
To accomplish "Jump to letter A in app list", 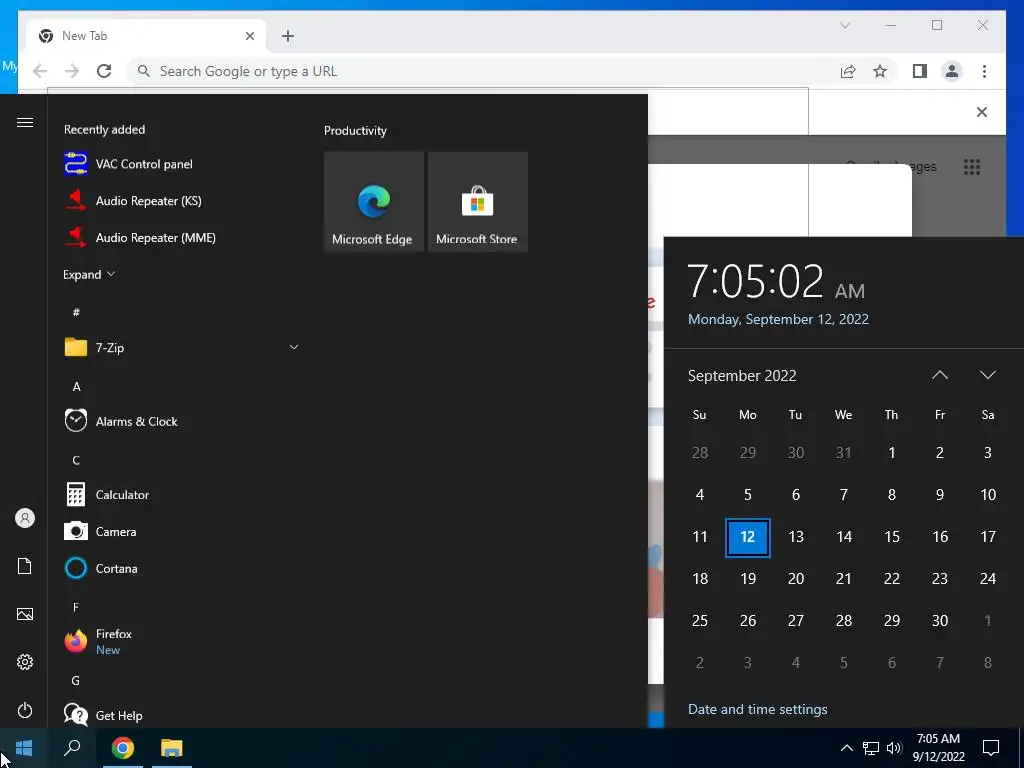I will [x=76, y=387].
